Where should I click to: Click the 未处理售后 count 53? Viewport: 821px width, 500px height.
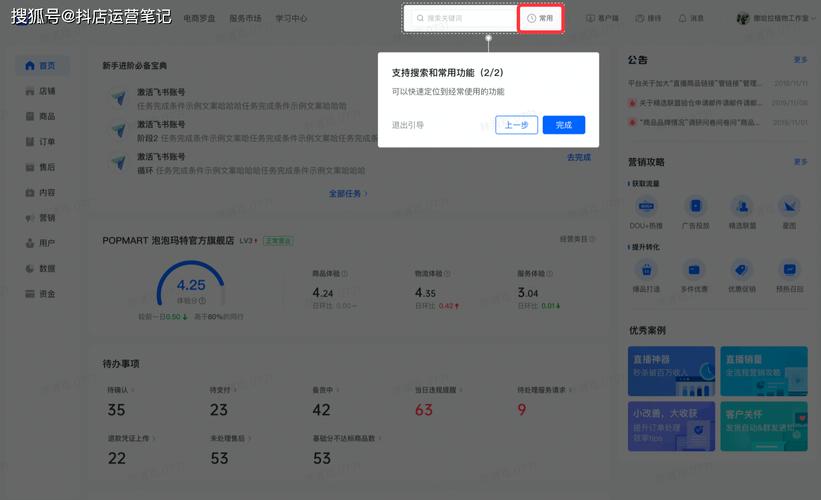click(219, 458)
